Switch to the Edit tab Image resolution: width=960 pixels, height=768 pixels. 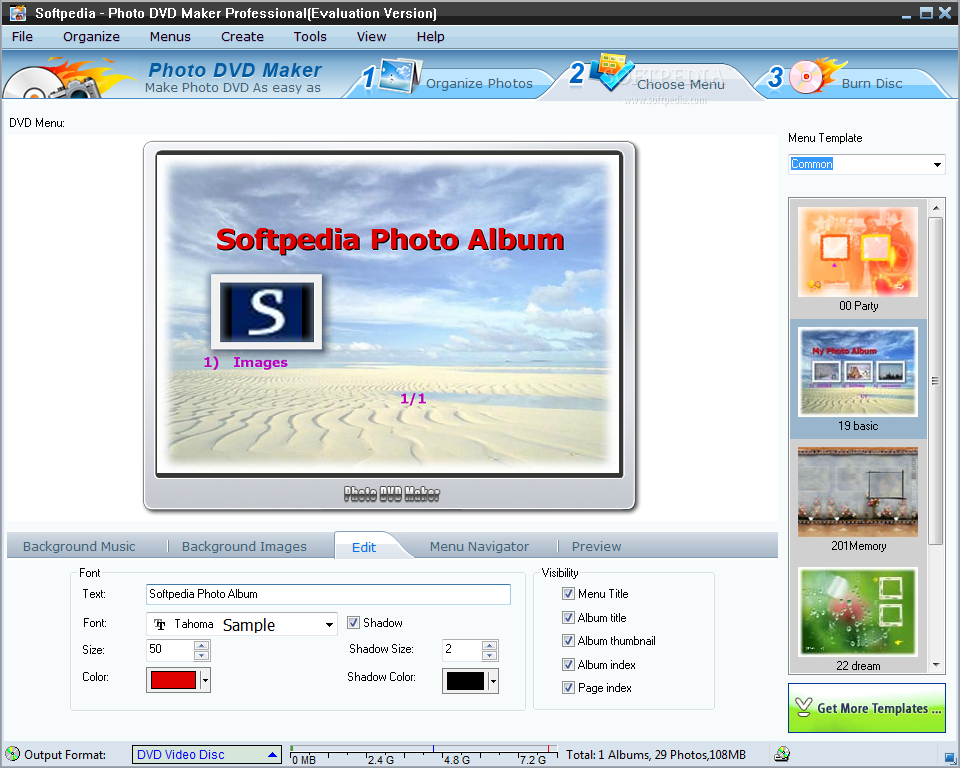click(364, 547)
